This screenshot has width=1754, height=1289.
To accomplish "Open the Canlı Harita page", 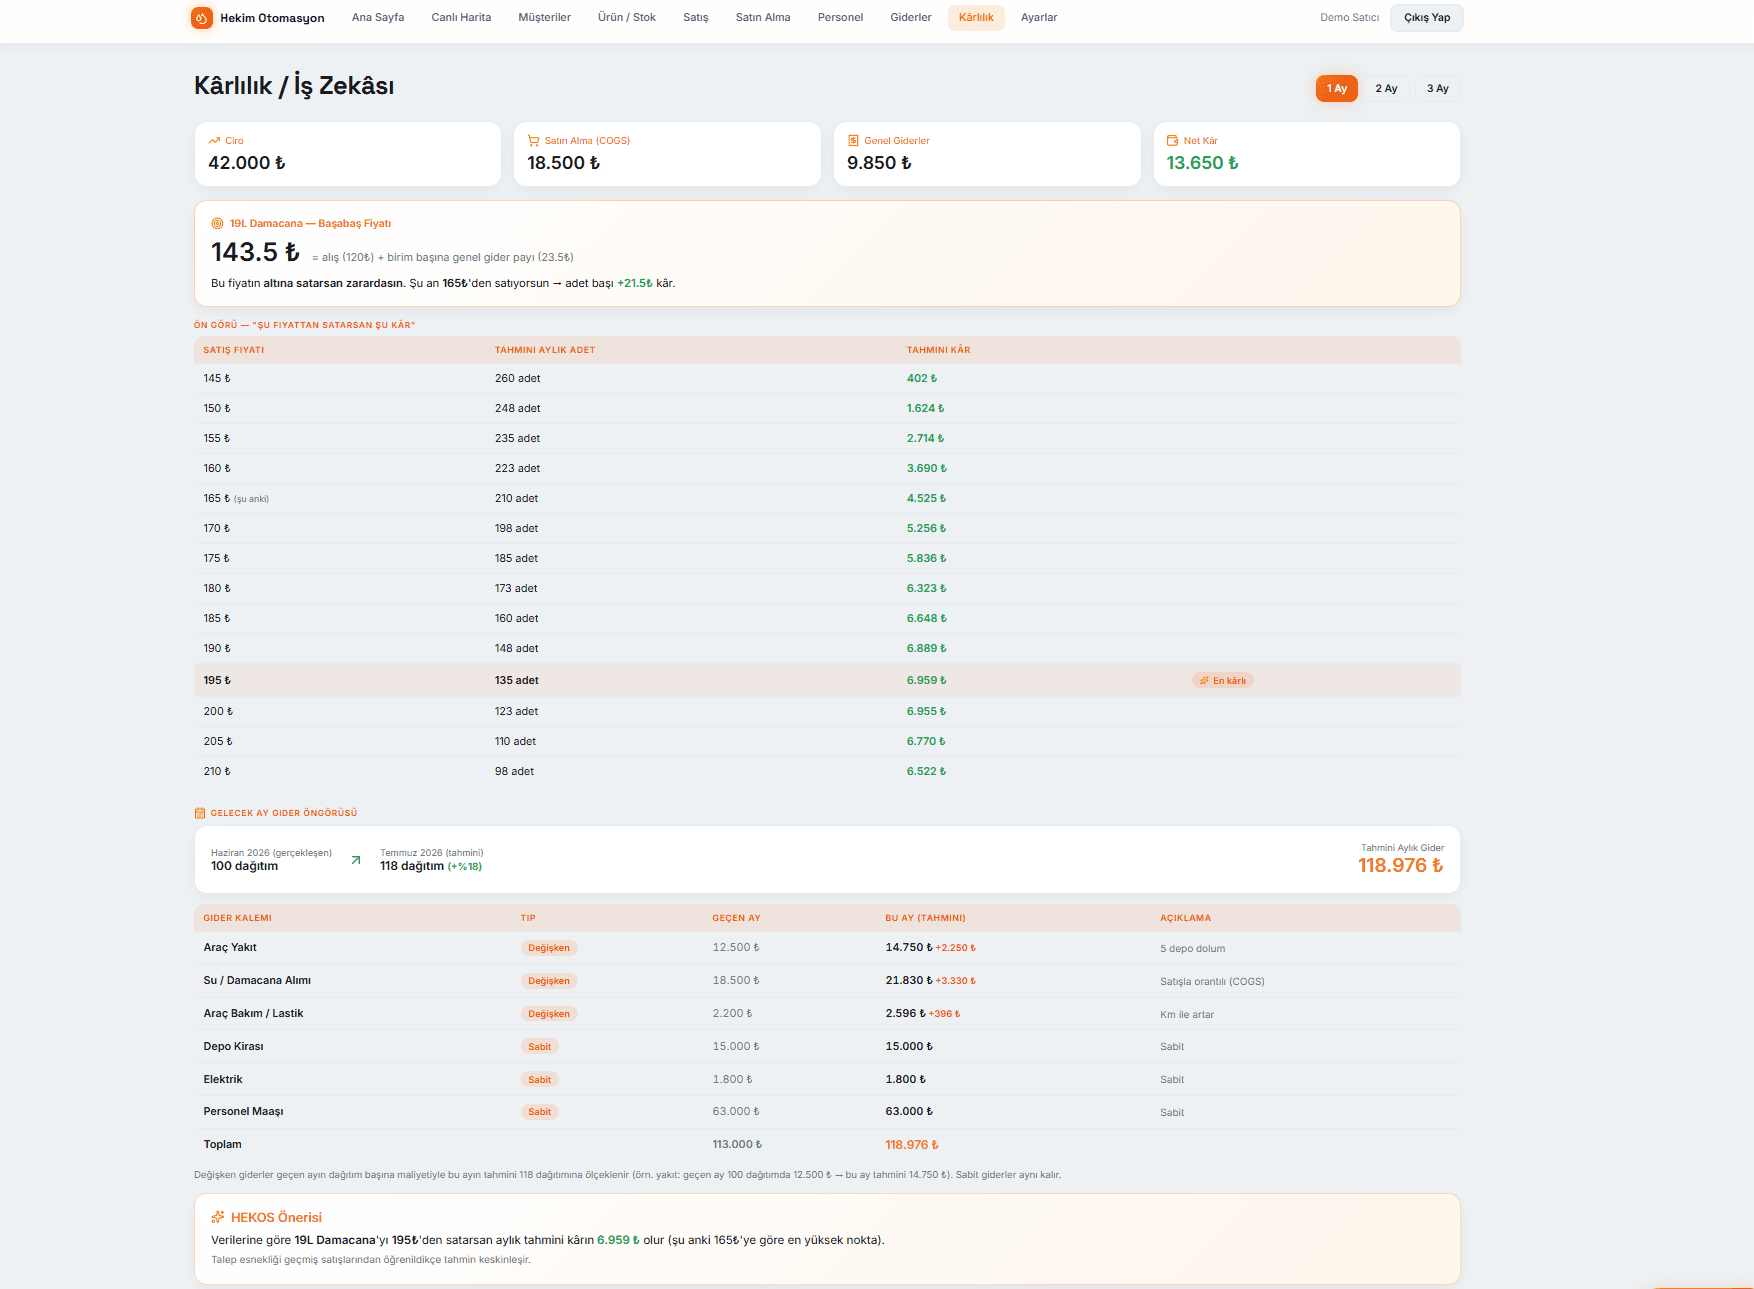I will point(461,18).
